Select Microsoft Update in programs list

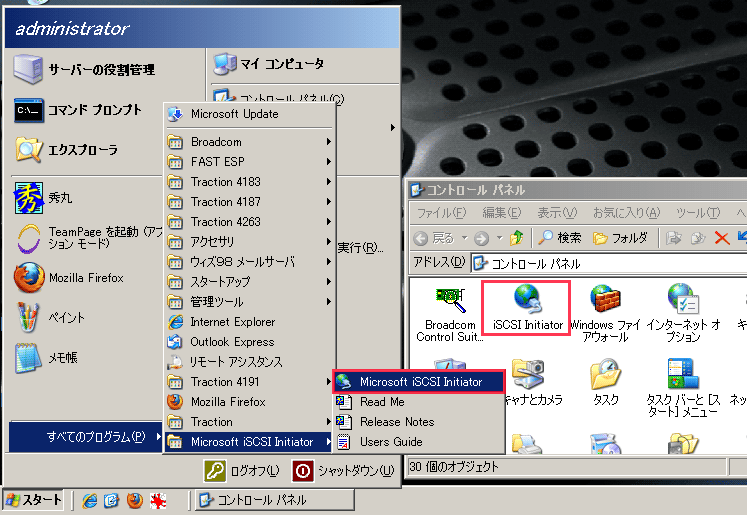(x=249, y=114)
